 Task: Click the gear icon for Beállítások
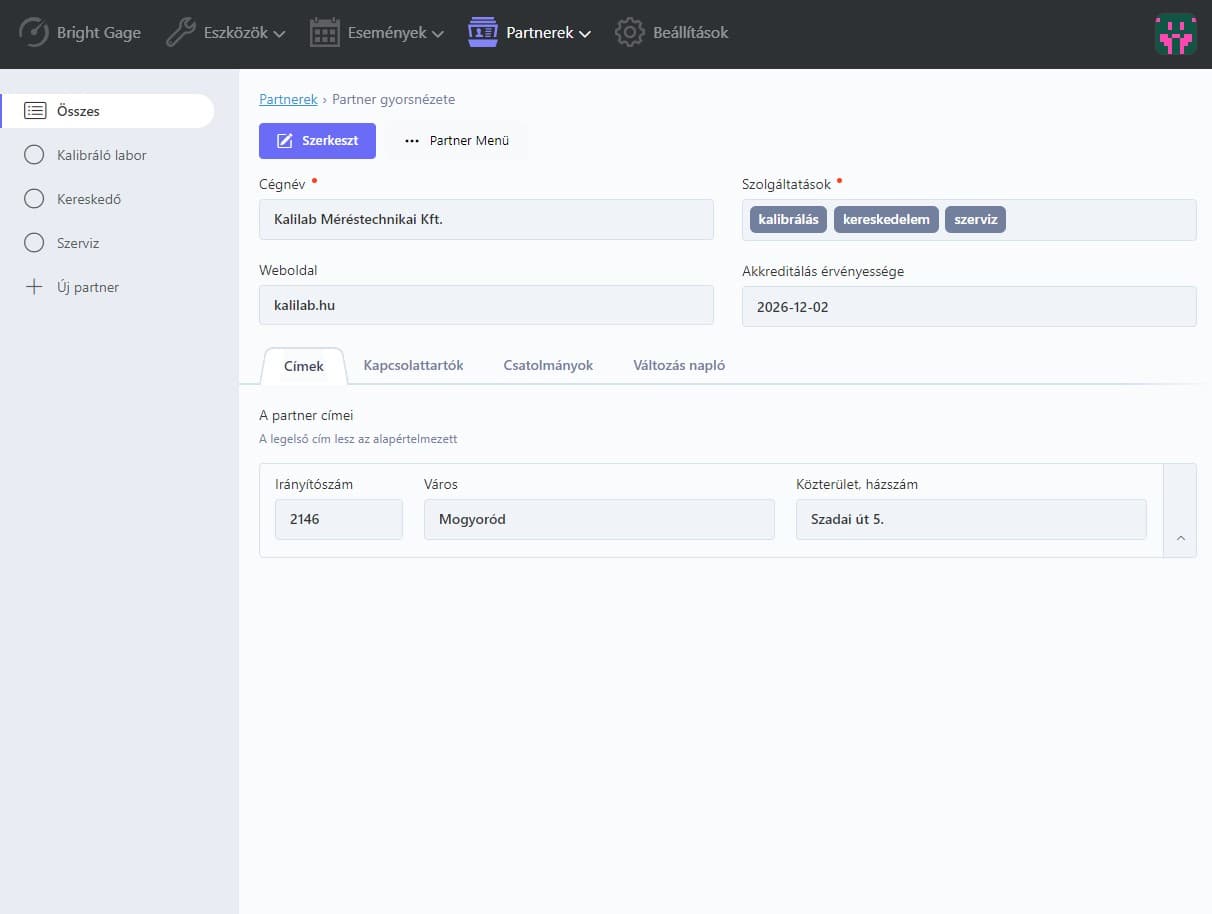(629, 32)
